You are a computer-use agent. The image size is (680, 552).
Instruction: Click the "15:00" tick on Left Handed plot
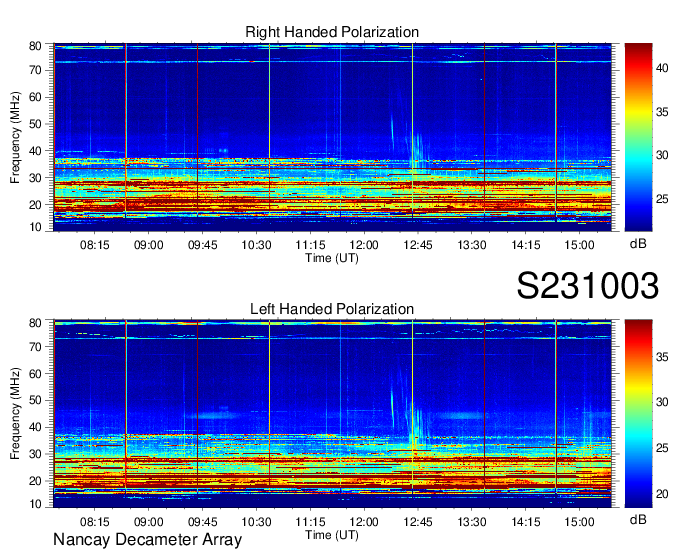point(579,522)
